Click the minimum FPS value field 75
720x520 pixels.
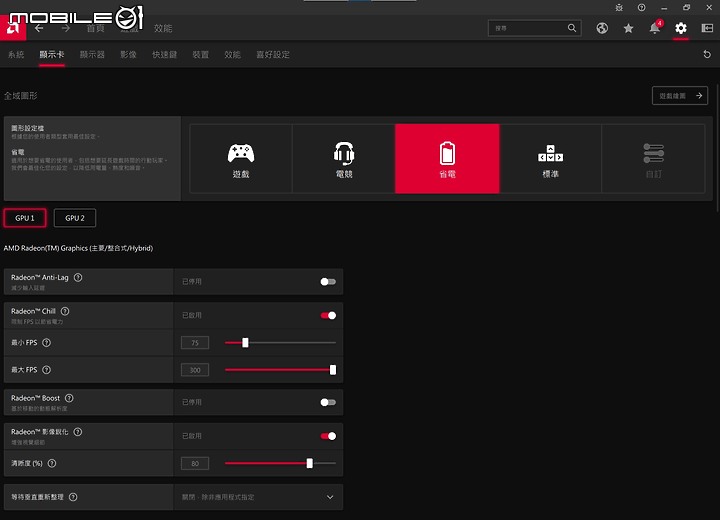click(195, 343)
